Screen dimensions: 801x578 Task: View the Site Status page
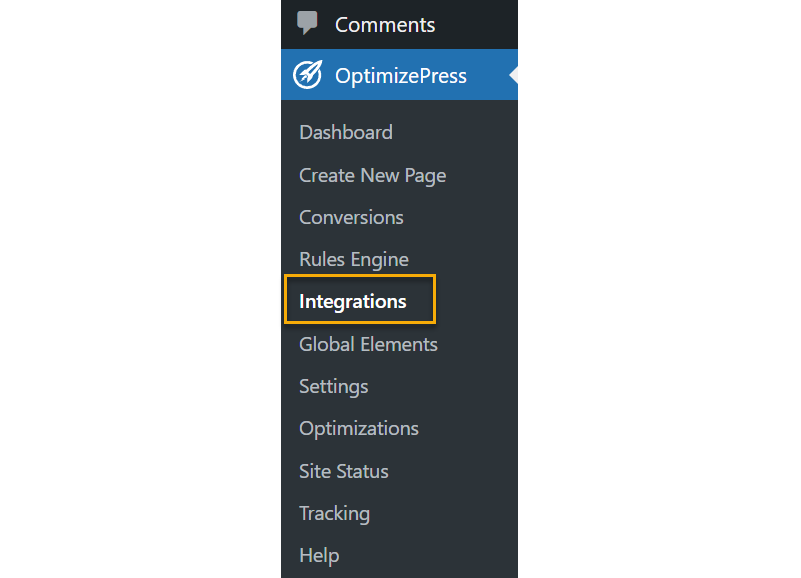tap(343, 471)
